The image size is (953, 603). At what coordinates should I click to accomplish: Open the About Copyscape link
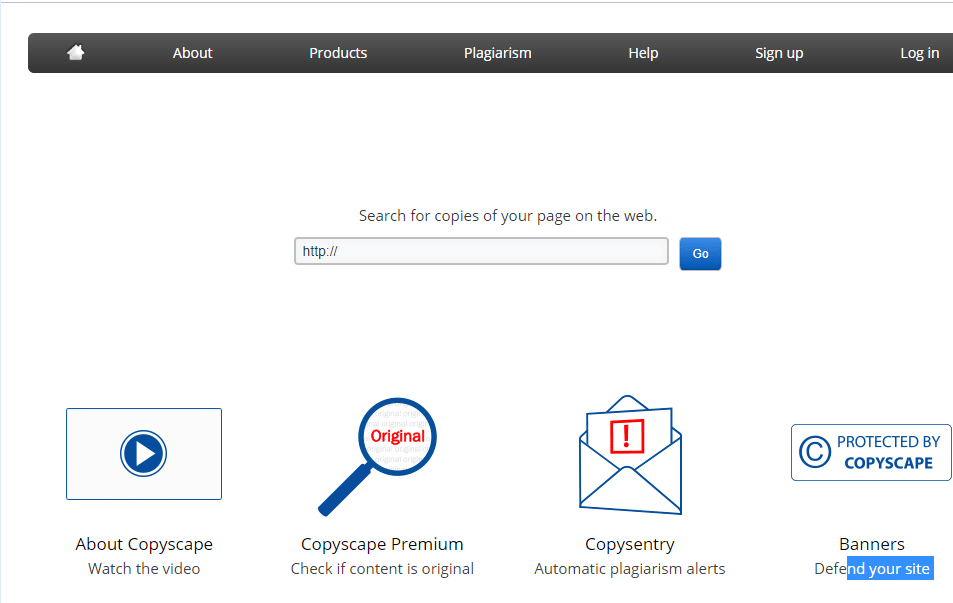tap(144, 544)
